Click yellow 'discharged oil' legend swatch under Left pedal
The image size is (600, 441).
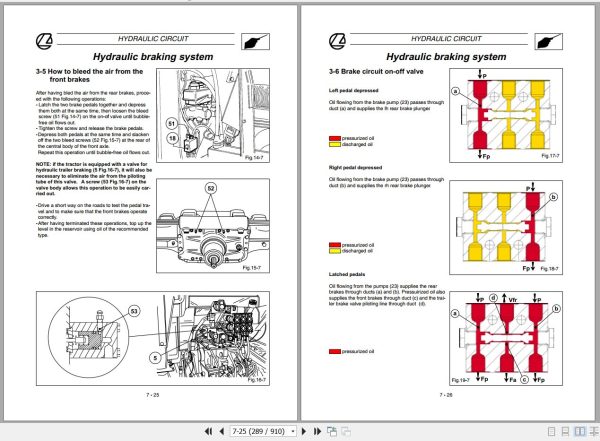(x=334, y=145)
